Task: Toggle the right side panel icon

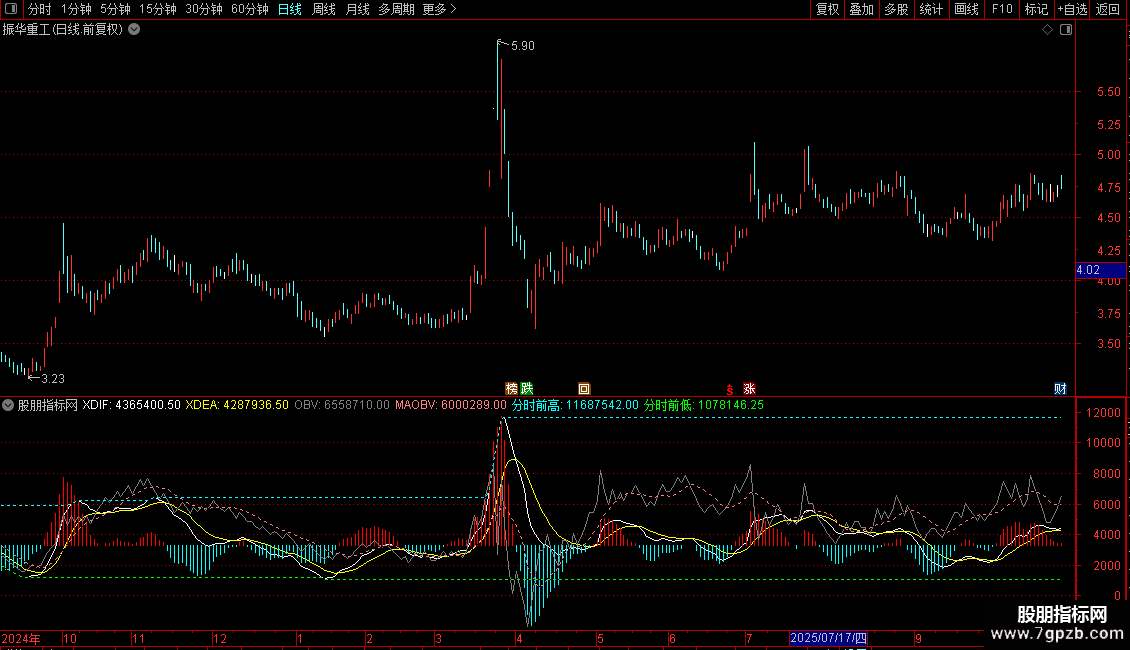Action: (x=1066, y=30)
